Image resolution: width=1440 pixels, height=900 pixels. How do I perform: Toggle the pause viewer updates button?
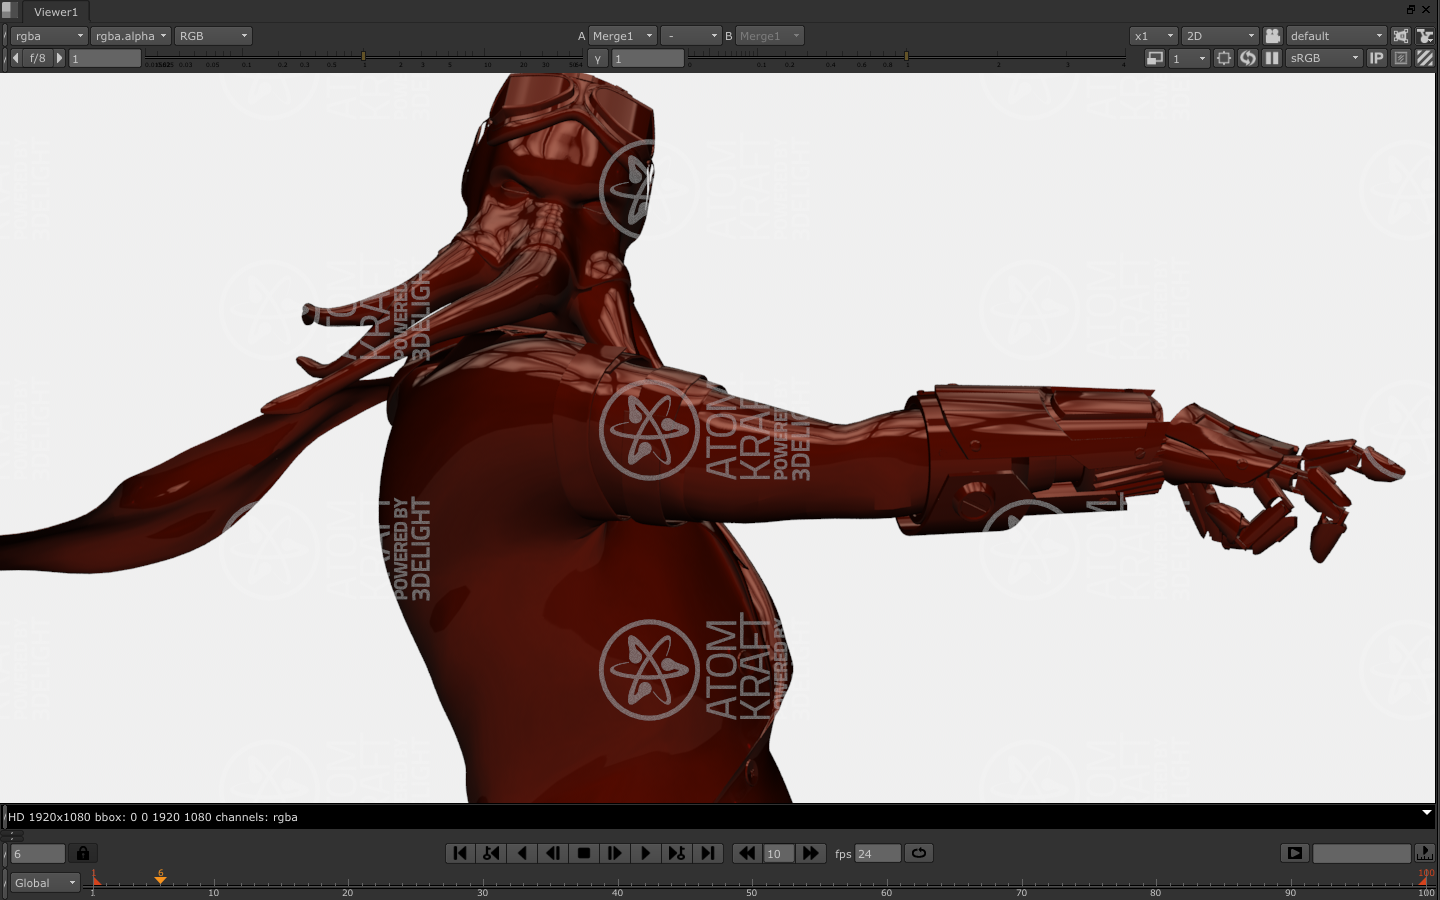click(1272, 58)
